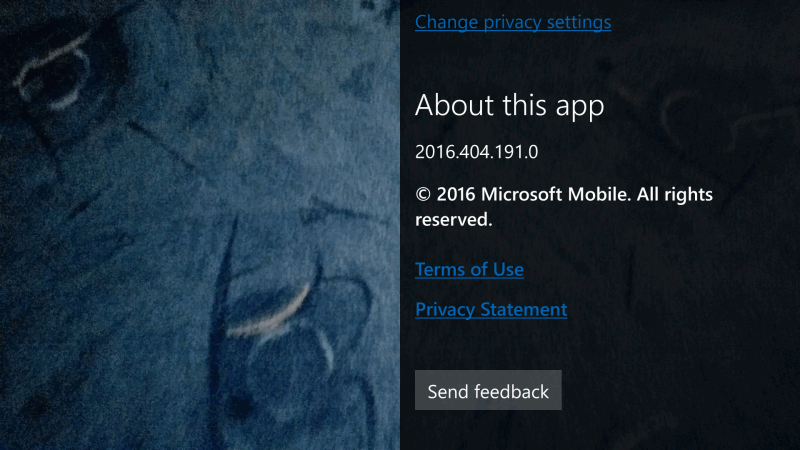Open the Privacy Statement link

click(x=491, y=309)
